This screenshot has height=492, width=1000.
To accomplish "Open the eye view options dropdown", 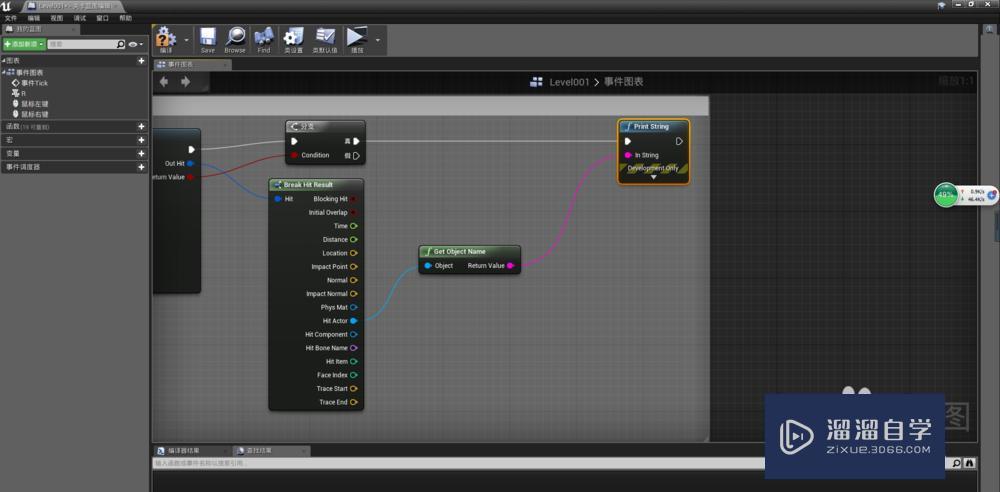I will 135,44.
